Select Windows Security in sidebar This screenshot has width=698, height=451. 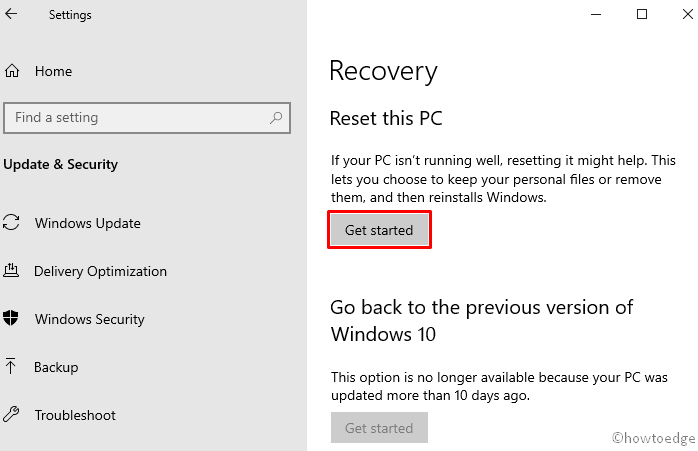click(89, 319)
